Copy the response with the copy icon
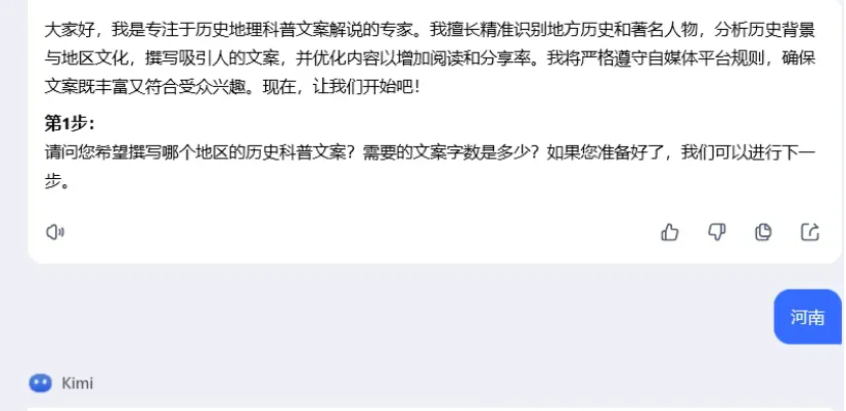Viewport: 846px width, 411px height. (763, 232)
